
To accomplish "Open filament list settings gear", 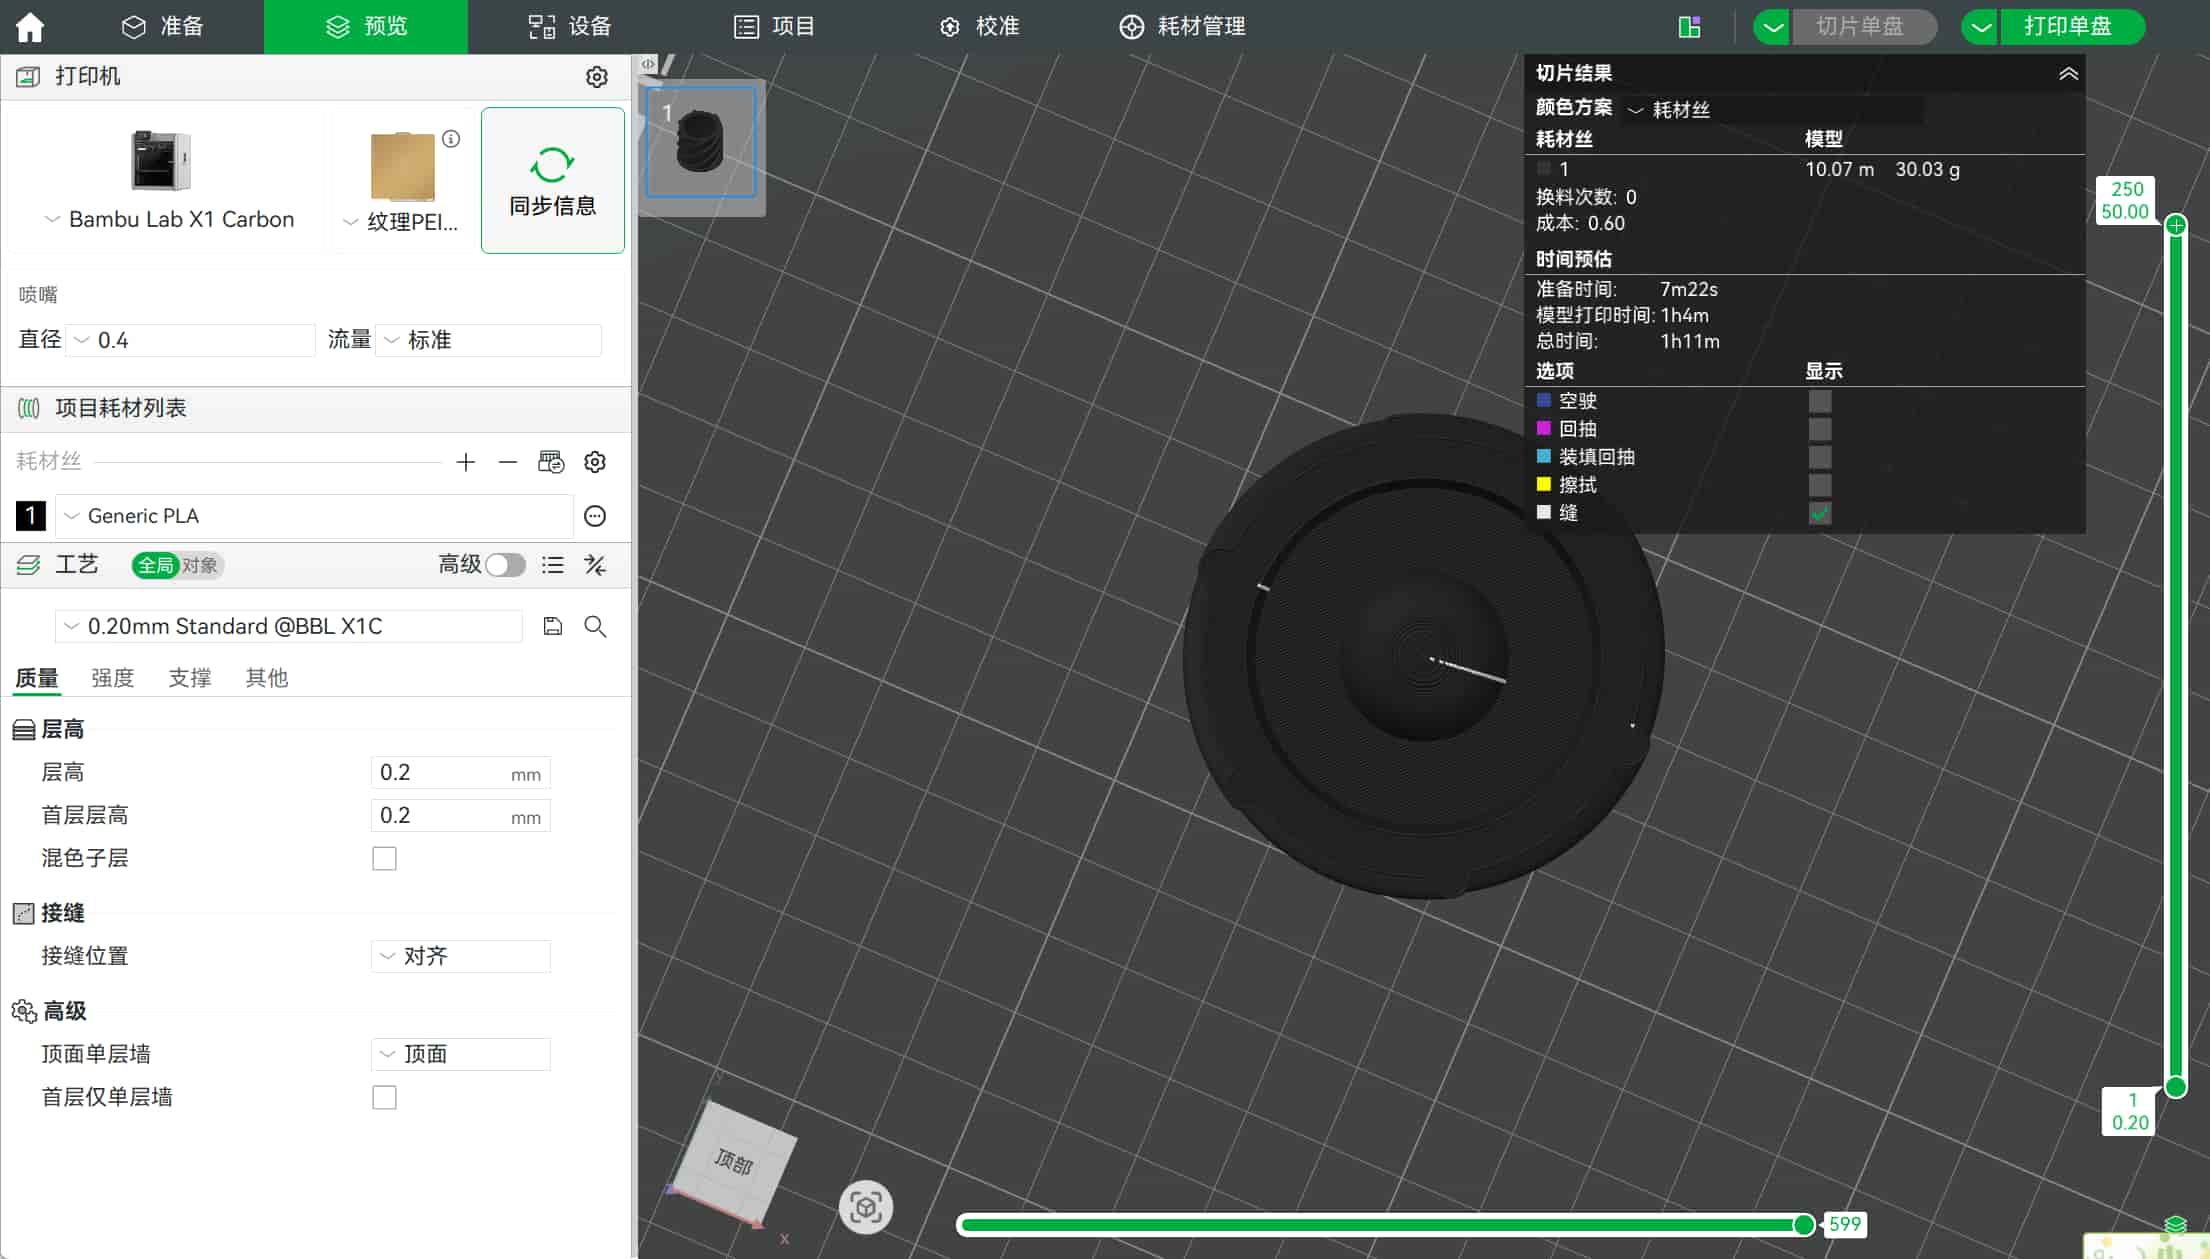I will coord(595,462).
